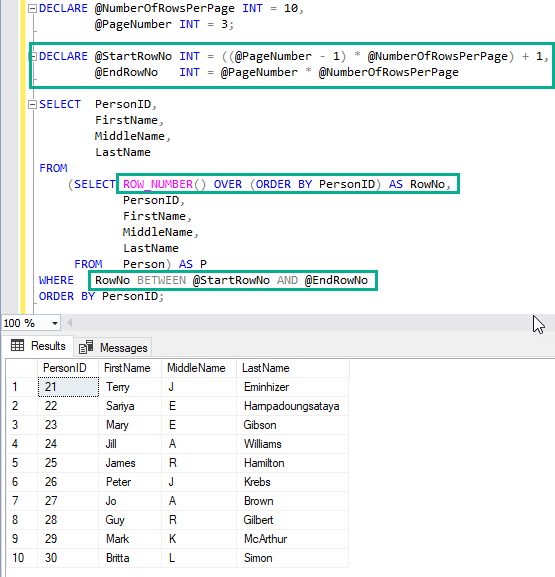The height and width of the screenshot is (577, 555).
Task: Place cursor on ROW_NUMBER() in the subquery
Action: (164, 184)
